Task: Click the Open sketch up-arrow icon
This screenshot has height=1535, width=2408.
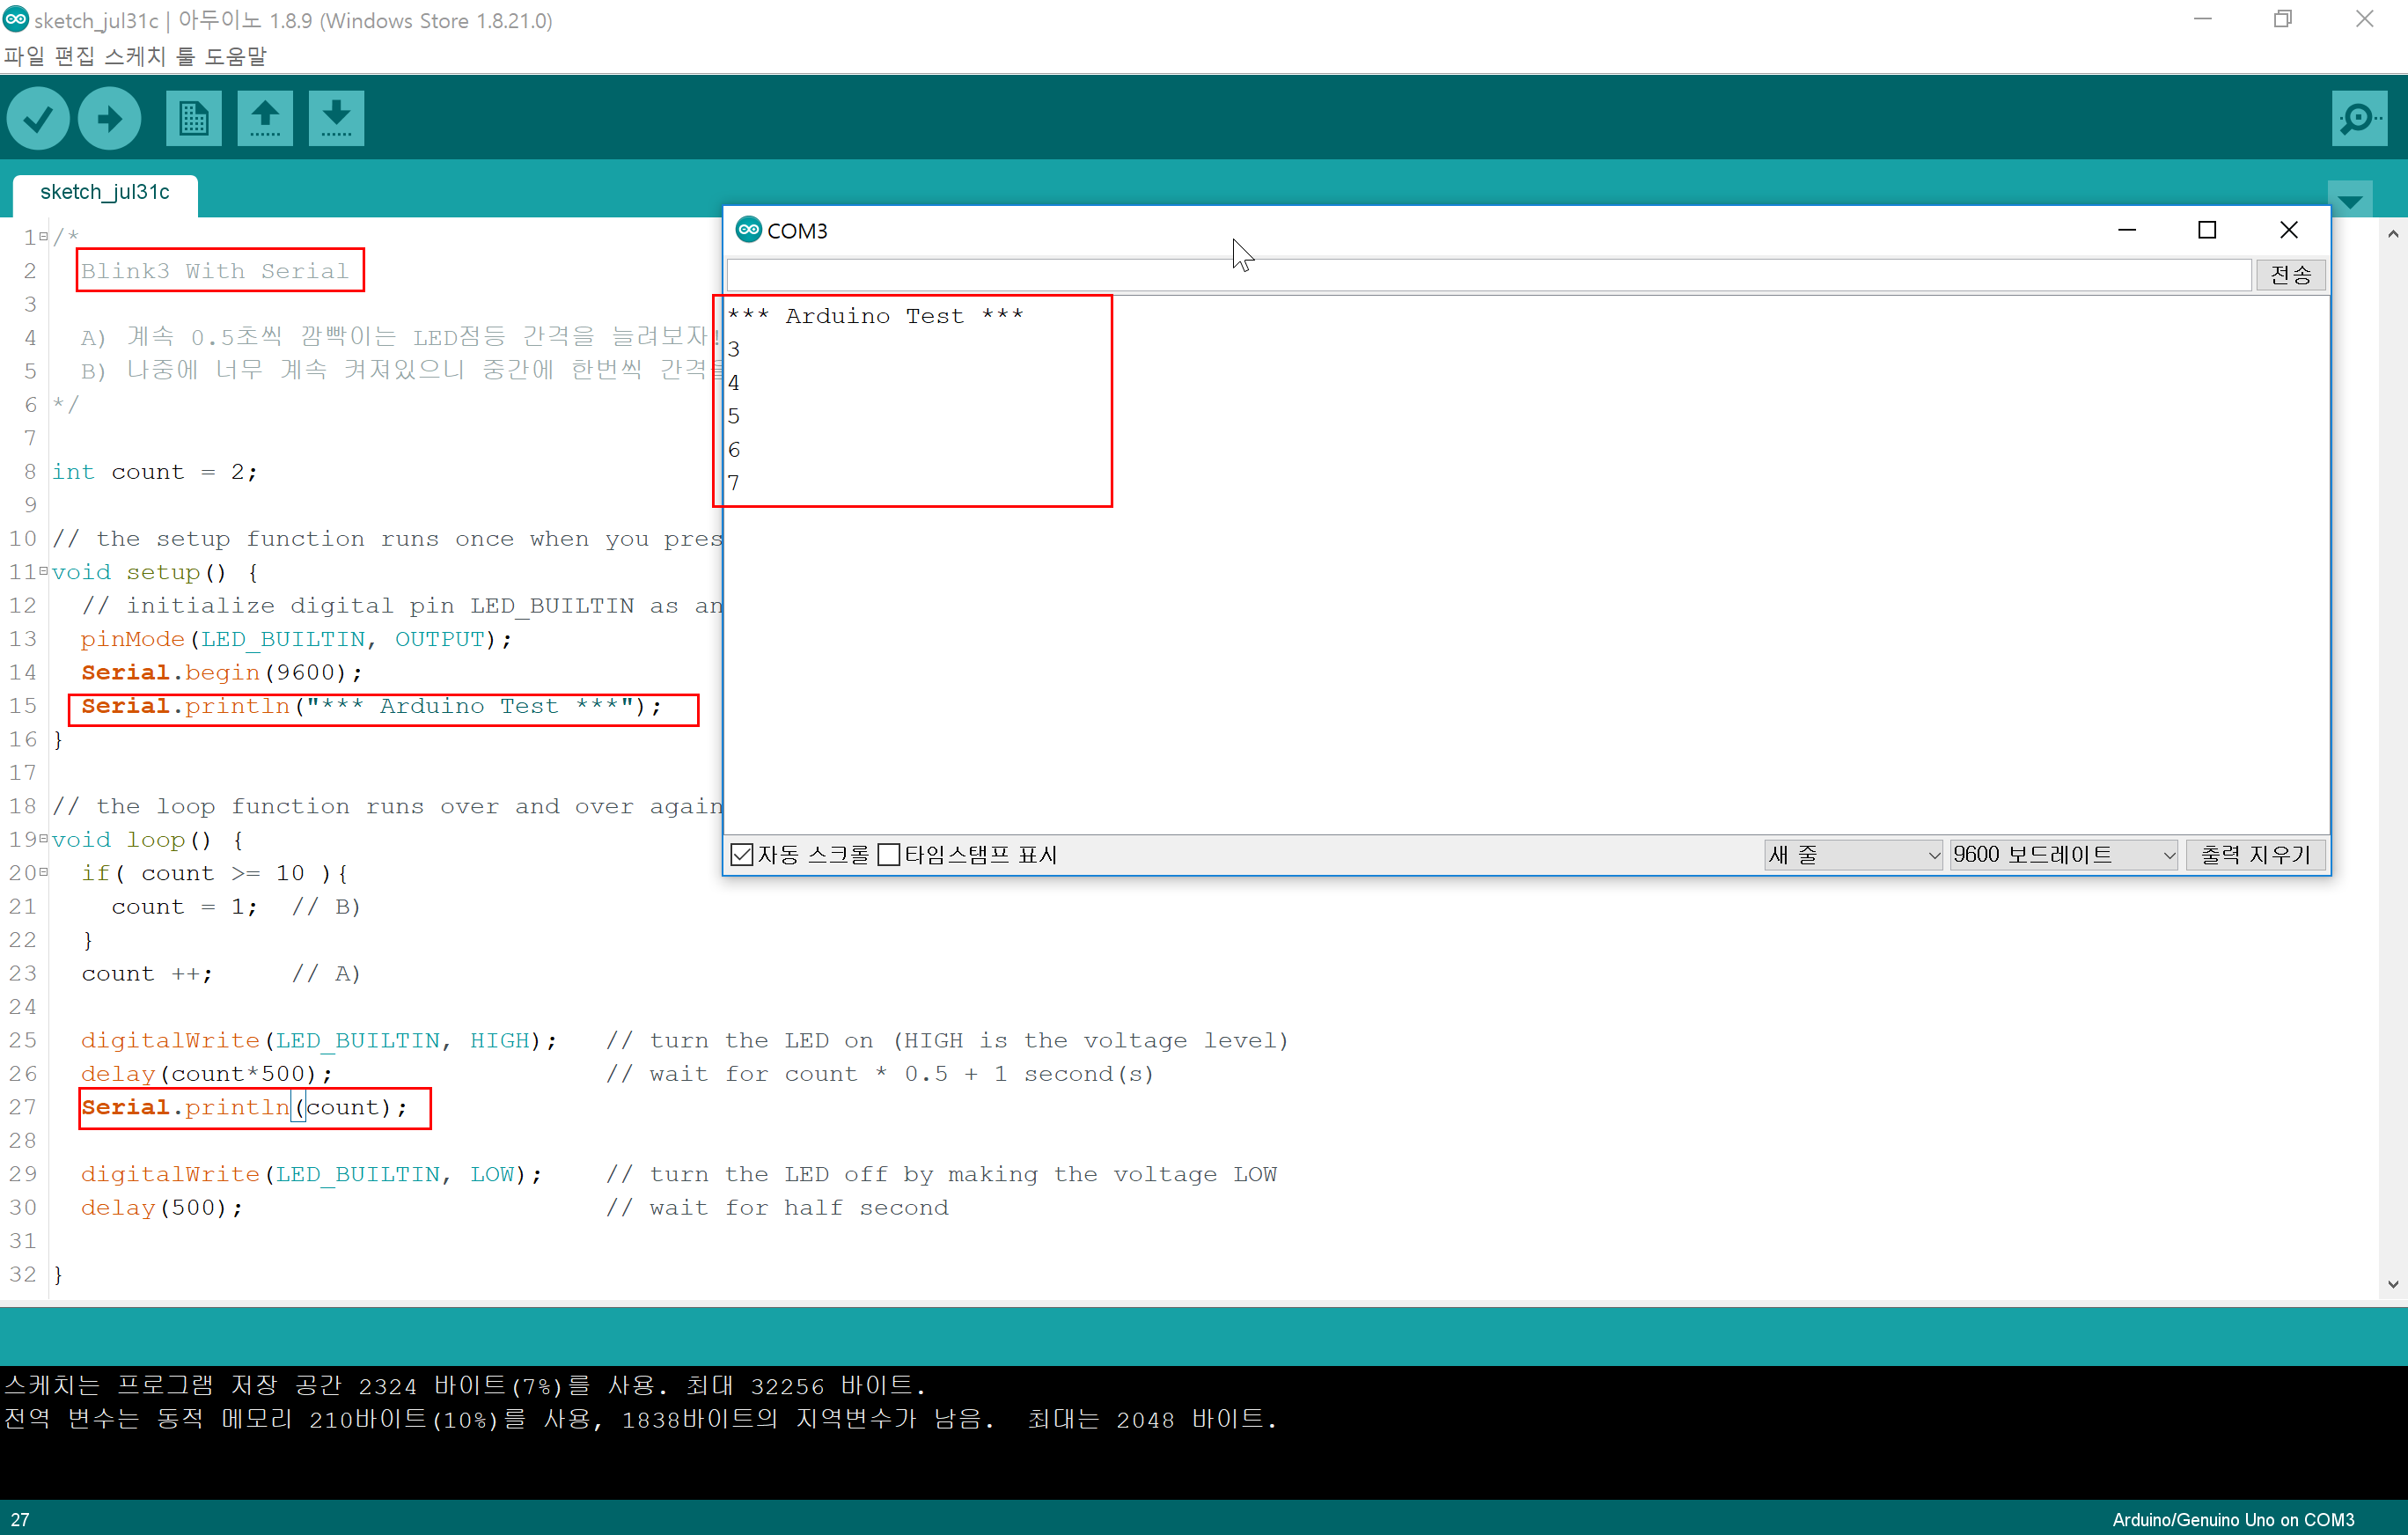Action: [x=265, y=119]
